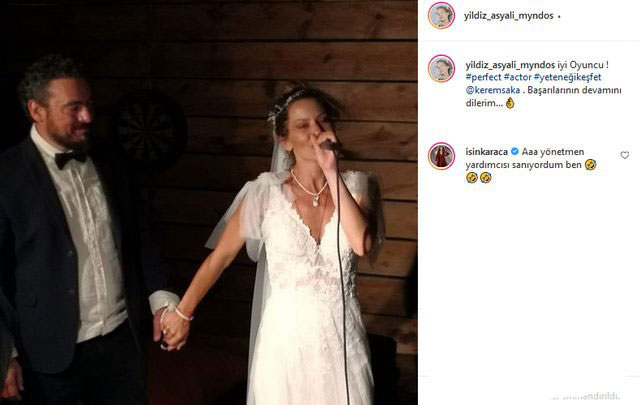This screenshot has height=405, width=640.
Task: Like the isinkaraca comment with the heart
Action: (625, 155)
